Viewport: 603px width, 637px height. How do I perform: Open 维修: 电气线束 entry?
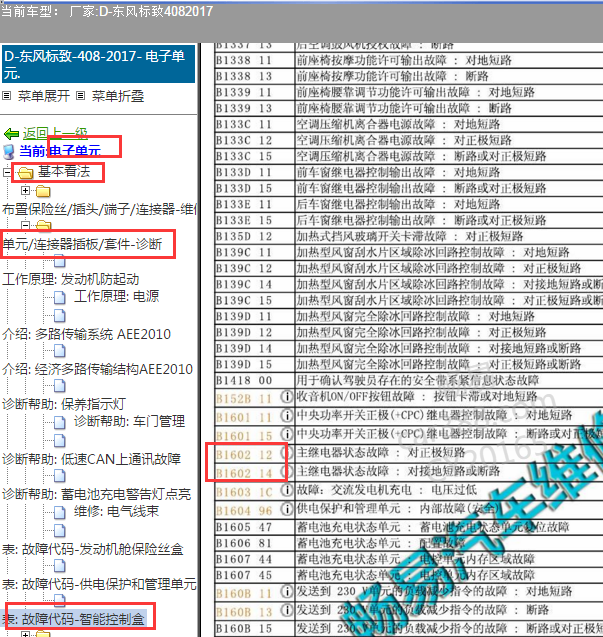click(x=116, y=511)
